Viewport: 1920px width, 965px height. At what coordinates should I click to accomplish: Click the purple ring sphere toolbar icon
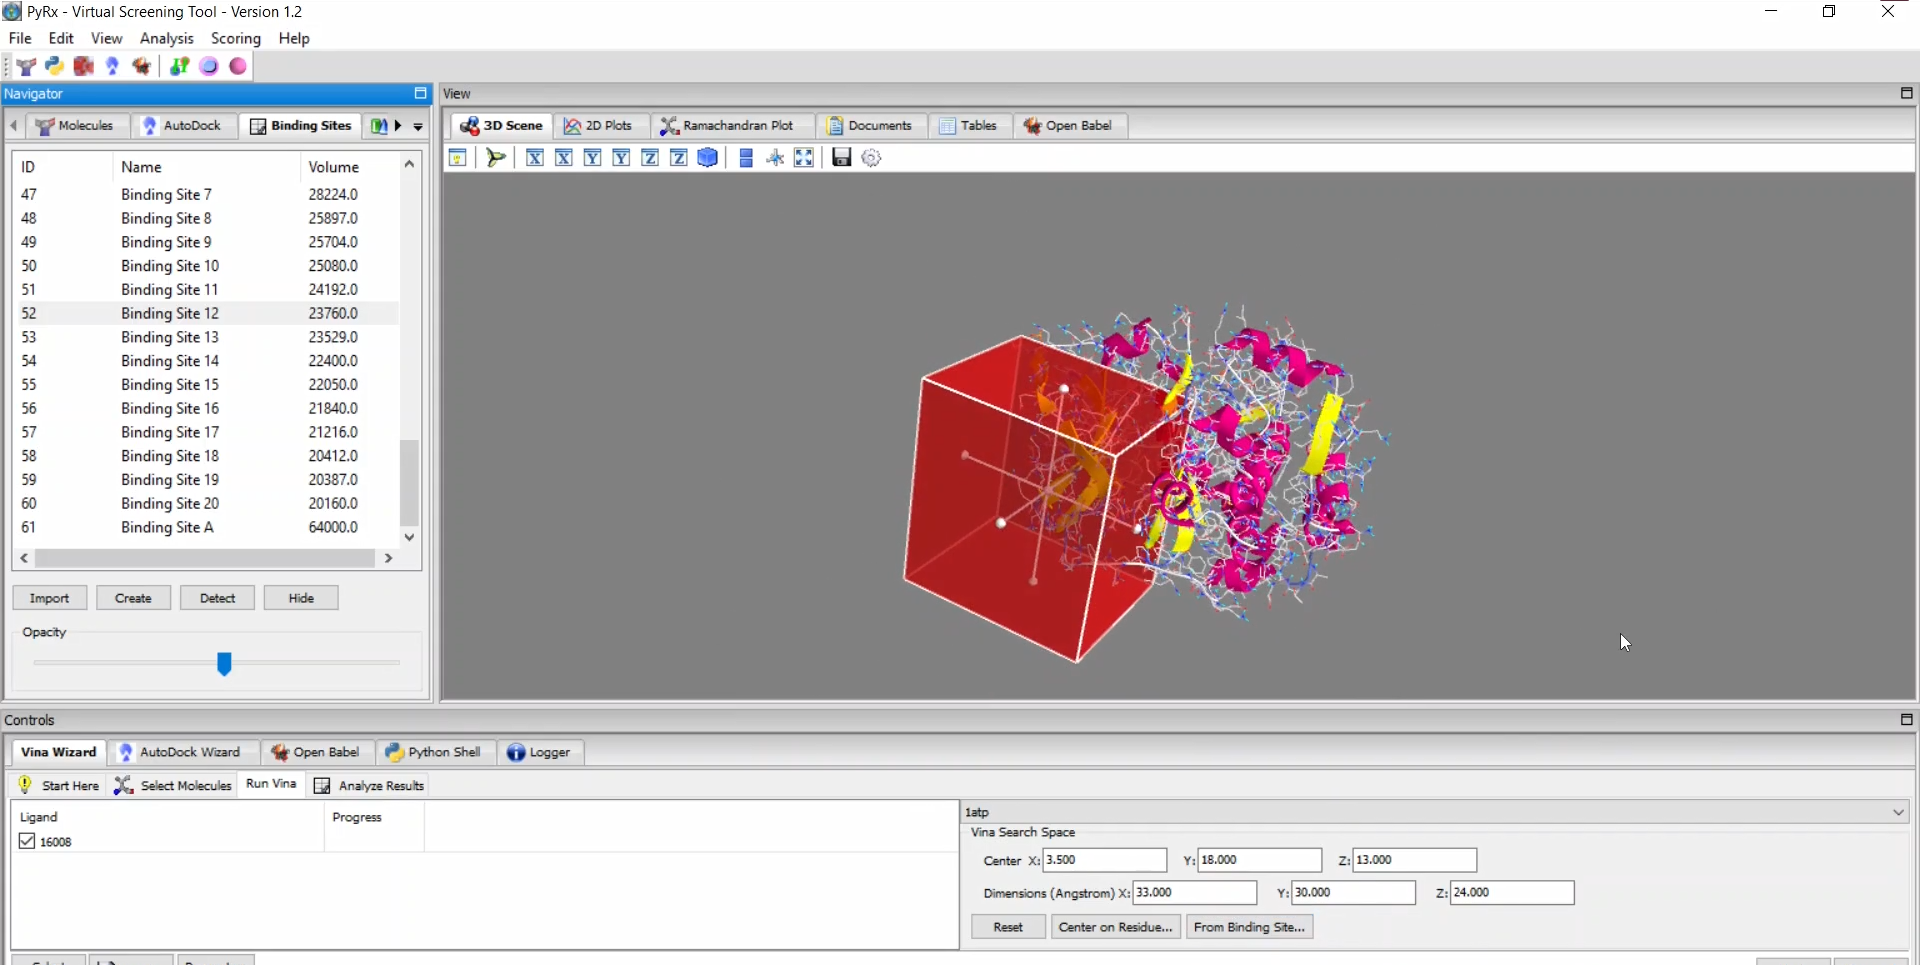pyautogui.click(x=209, y=66)
